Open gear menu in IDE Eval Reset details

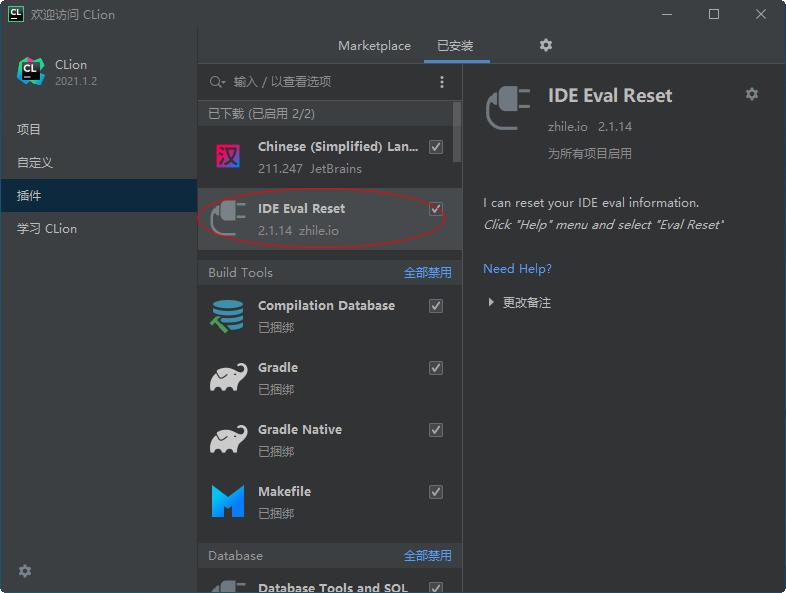point(752,94)
